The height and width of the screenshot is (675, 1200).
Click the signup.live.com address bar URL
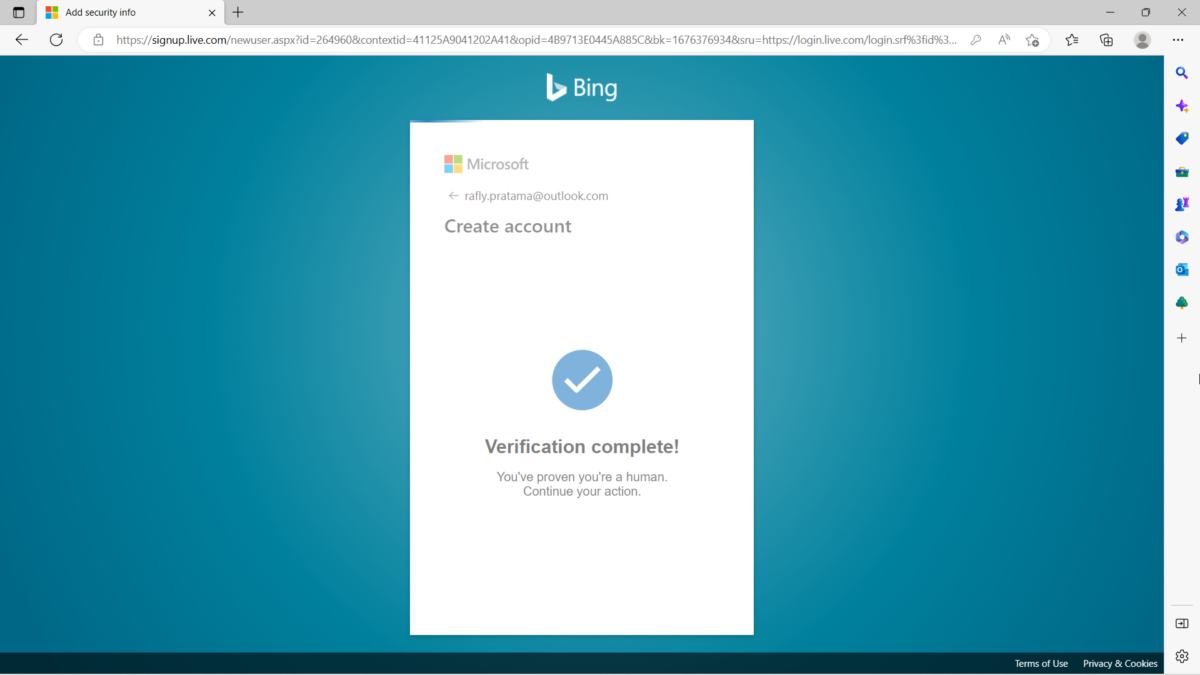[x=536, y=40]
